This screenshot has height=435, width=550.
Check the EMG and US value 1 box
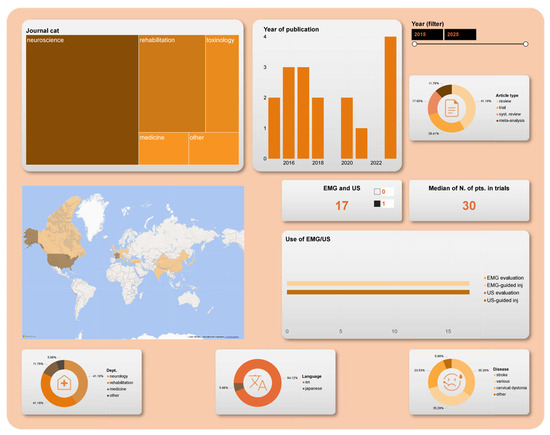pyautogui.click(x=377, y=203)
